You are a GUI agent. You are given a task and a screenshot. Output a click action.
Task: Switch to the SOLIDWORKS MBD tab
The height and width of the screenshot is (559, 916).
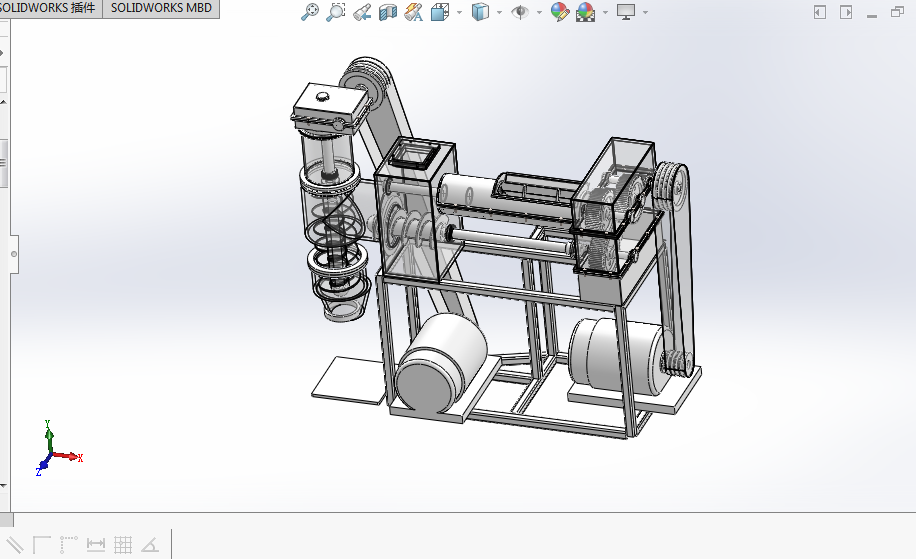point(161,9)
